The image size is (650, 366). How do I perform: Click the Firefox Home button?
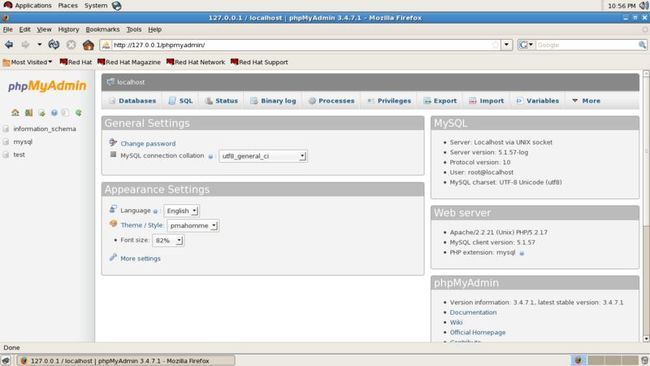(x=88, y=44)
